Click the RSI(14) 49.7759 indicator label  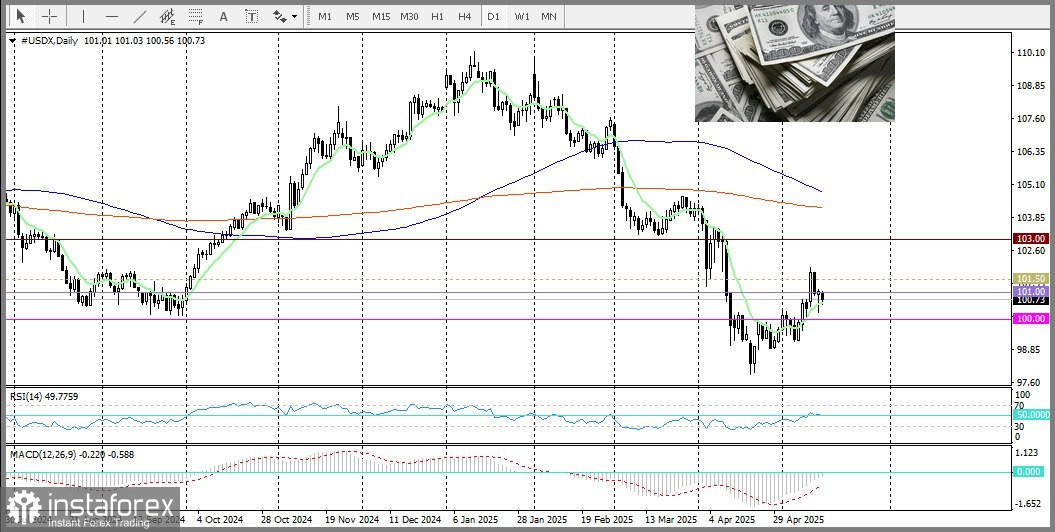(44, 397)
